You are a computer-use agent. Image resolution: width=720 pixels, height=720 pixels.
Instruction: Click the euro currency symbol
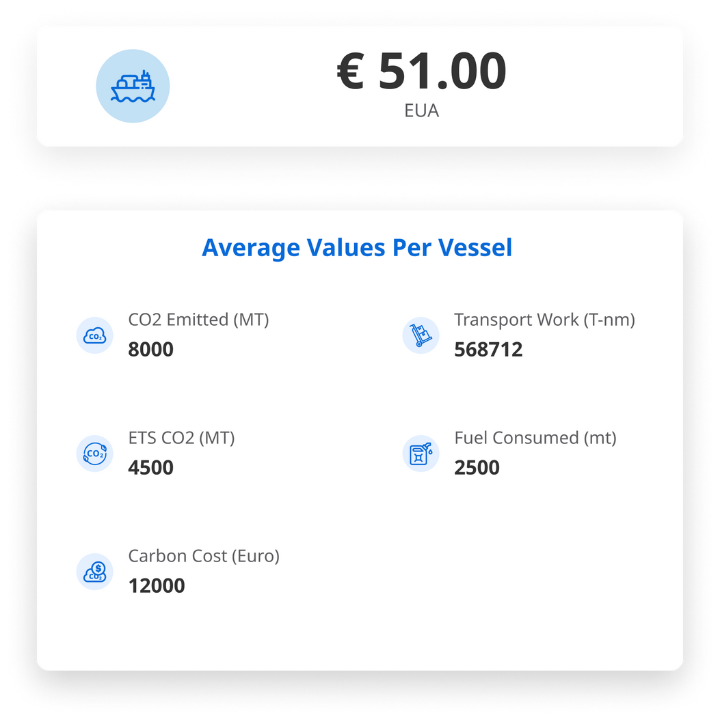click(351, 71)
